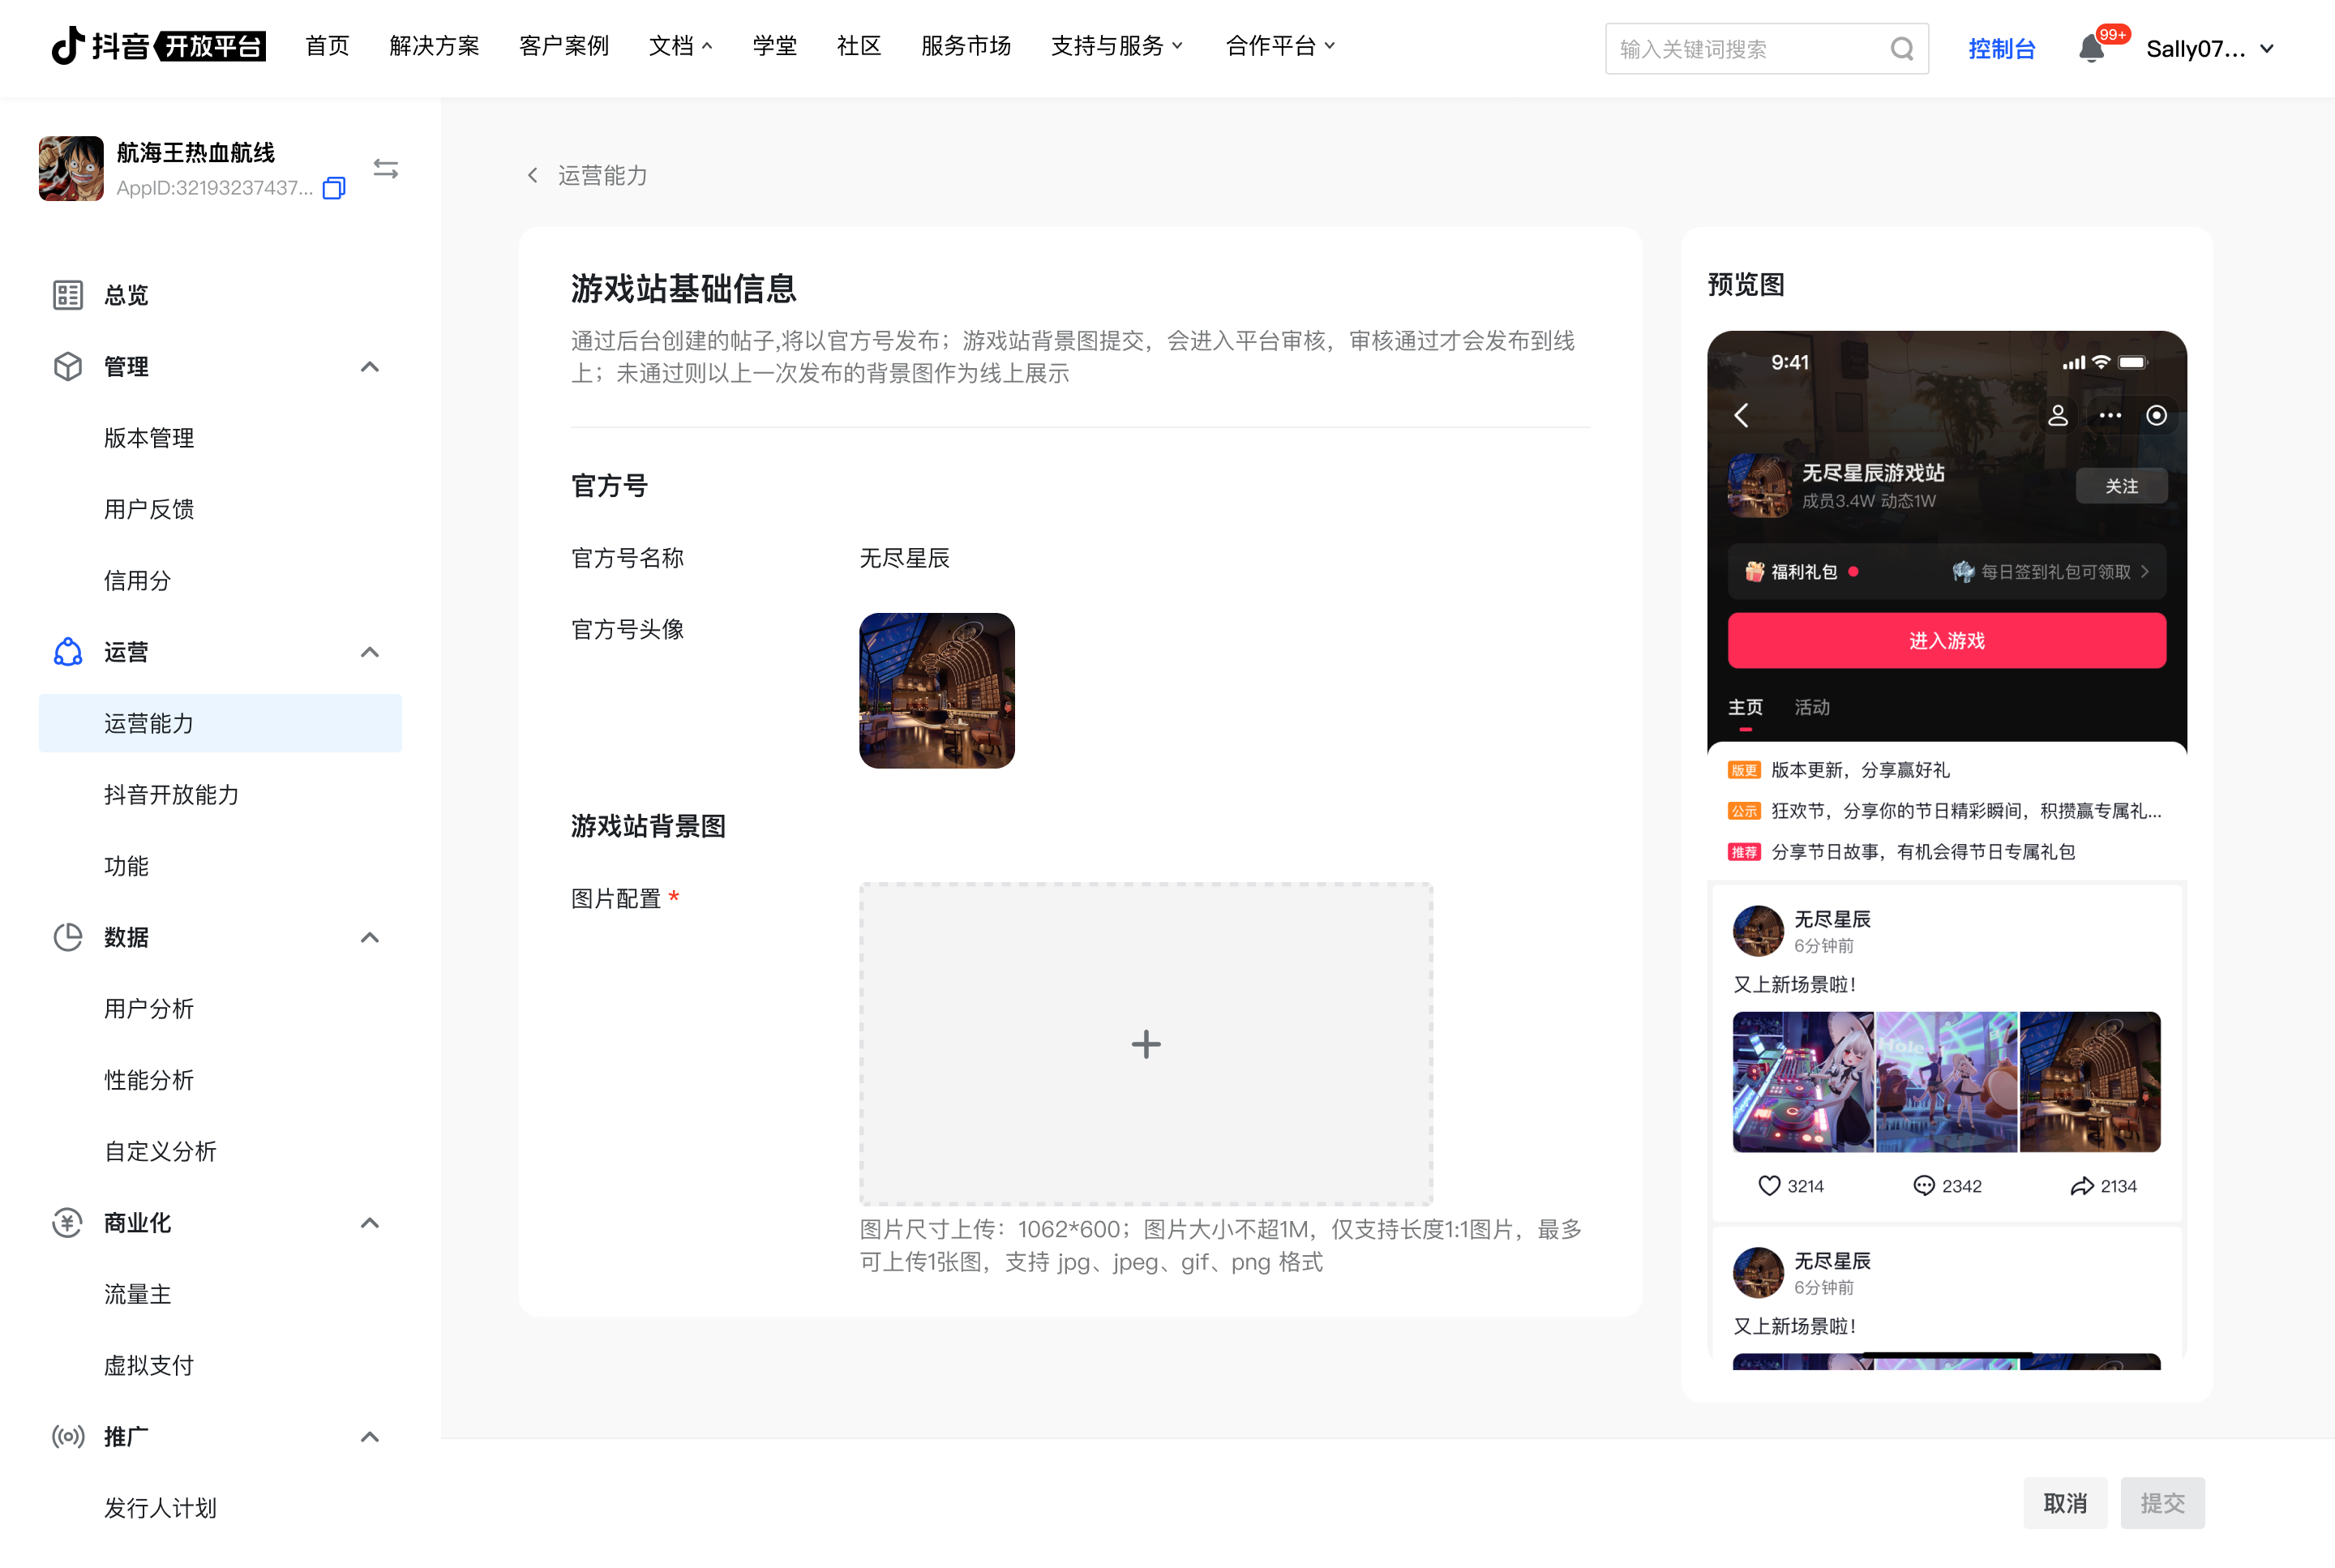
Task: Collapse the 管理 section chevron
Action: tap(370, 366)
